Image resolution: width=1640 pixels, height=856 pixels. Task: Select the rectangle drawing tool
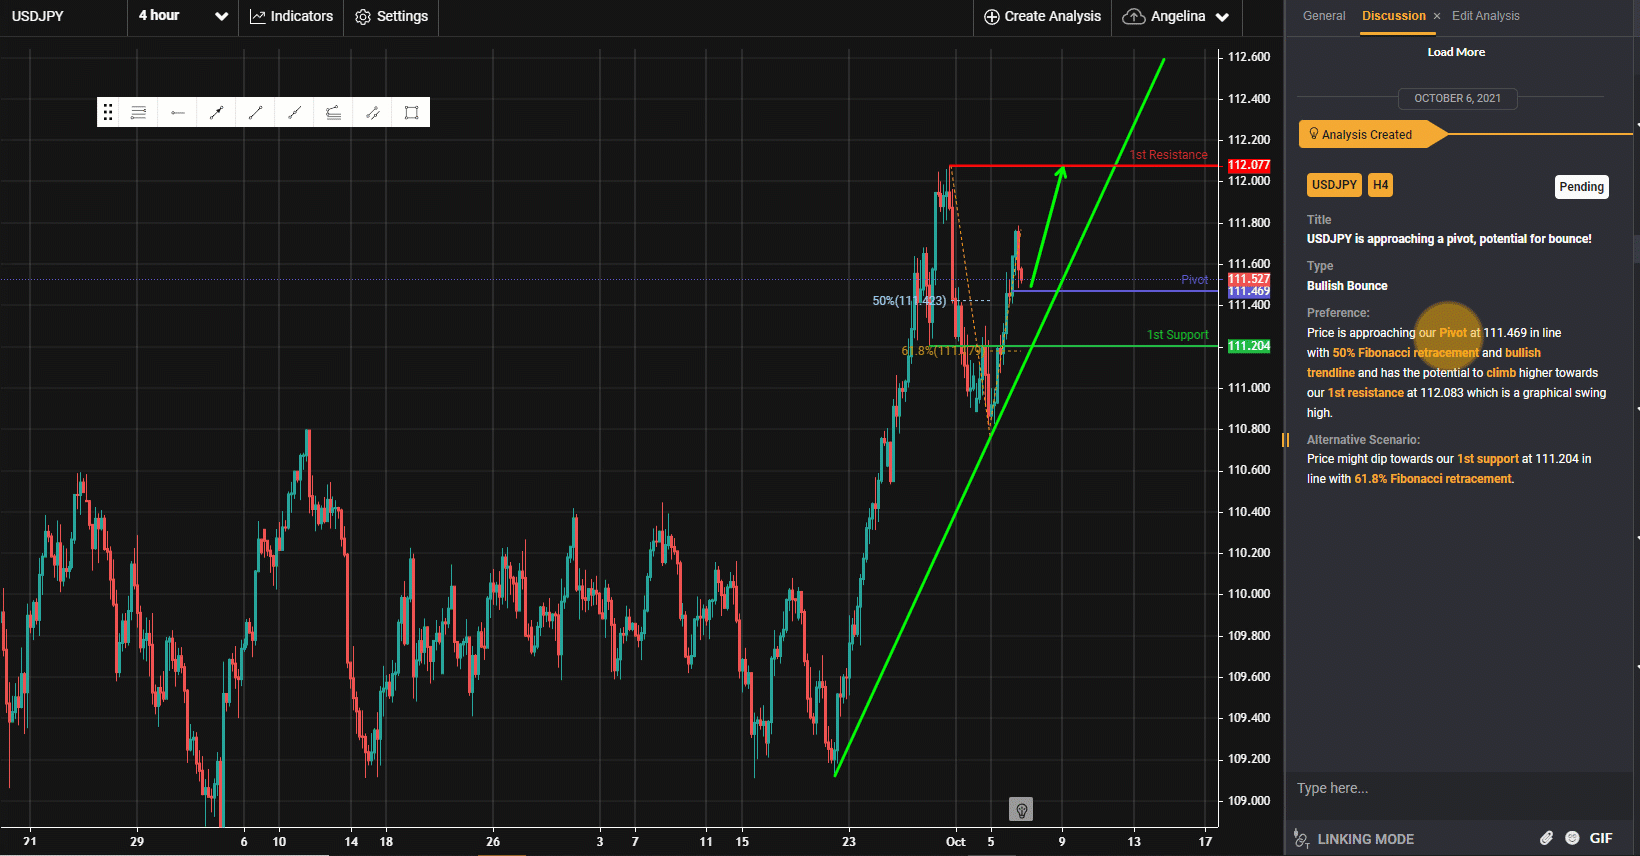point(411,113)
